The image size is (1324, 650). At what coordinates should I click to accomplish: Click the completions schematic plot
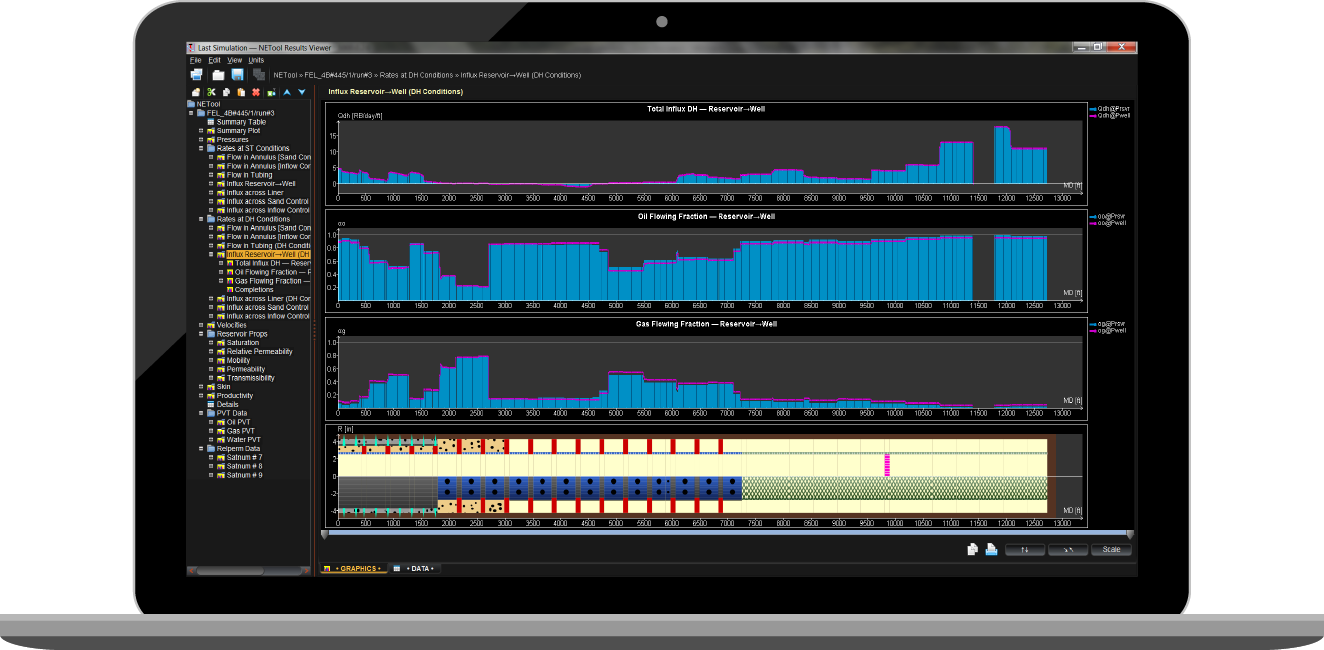coord(706,475)
